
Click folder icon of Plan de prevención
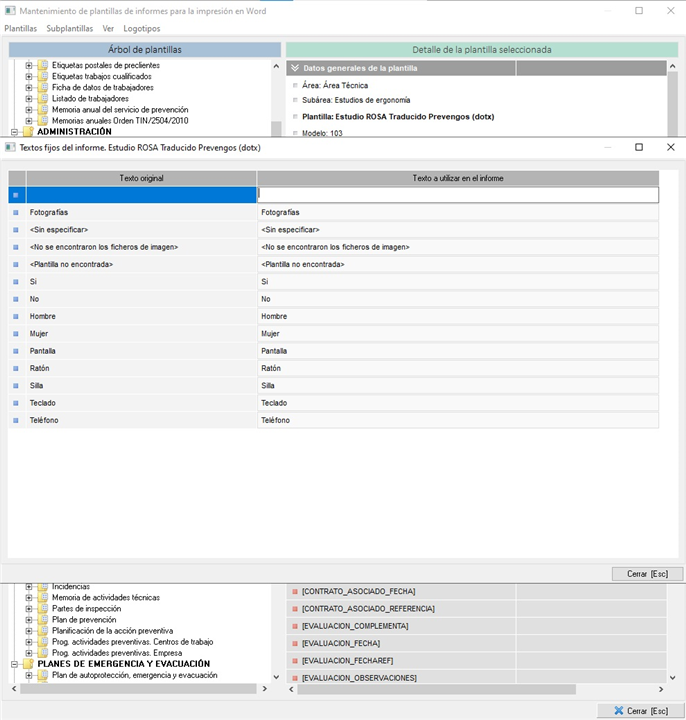point(43,619)
